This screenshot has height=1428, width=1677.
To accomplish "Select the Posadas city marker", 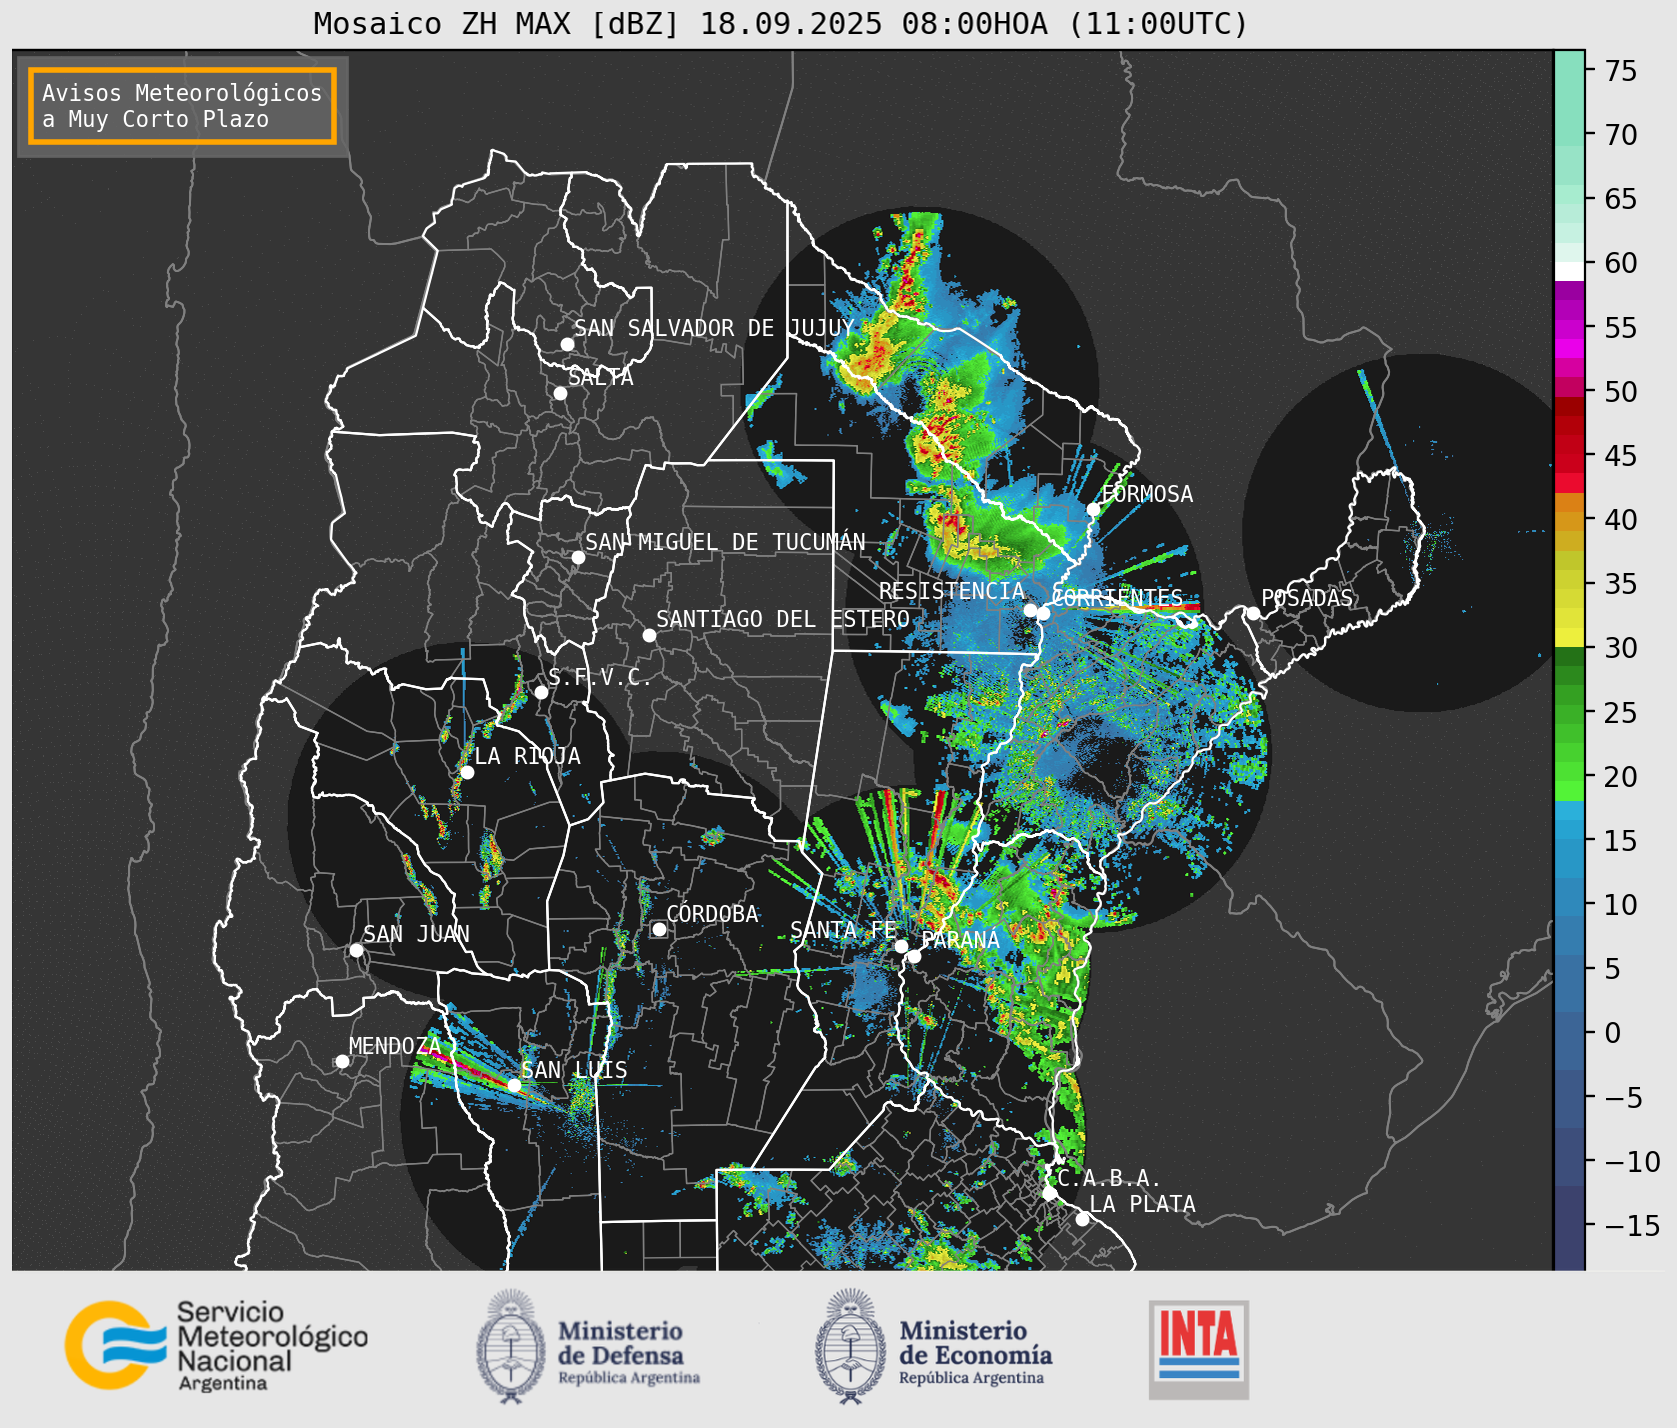I will click(1253, 613).
